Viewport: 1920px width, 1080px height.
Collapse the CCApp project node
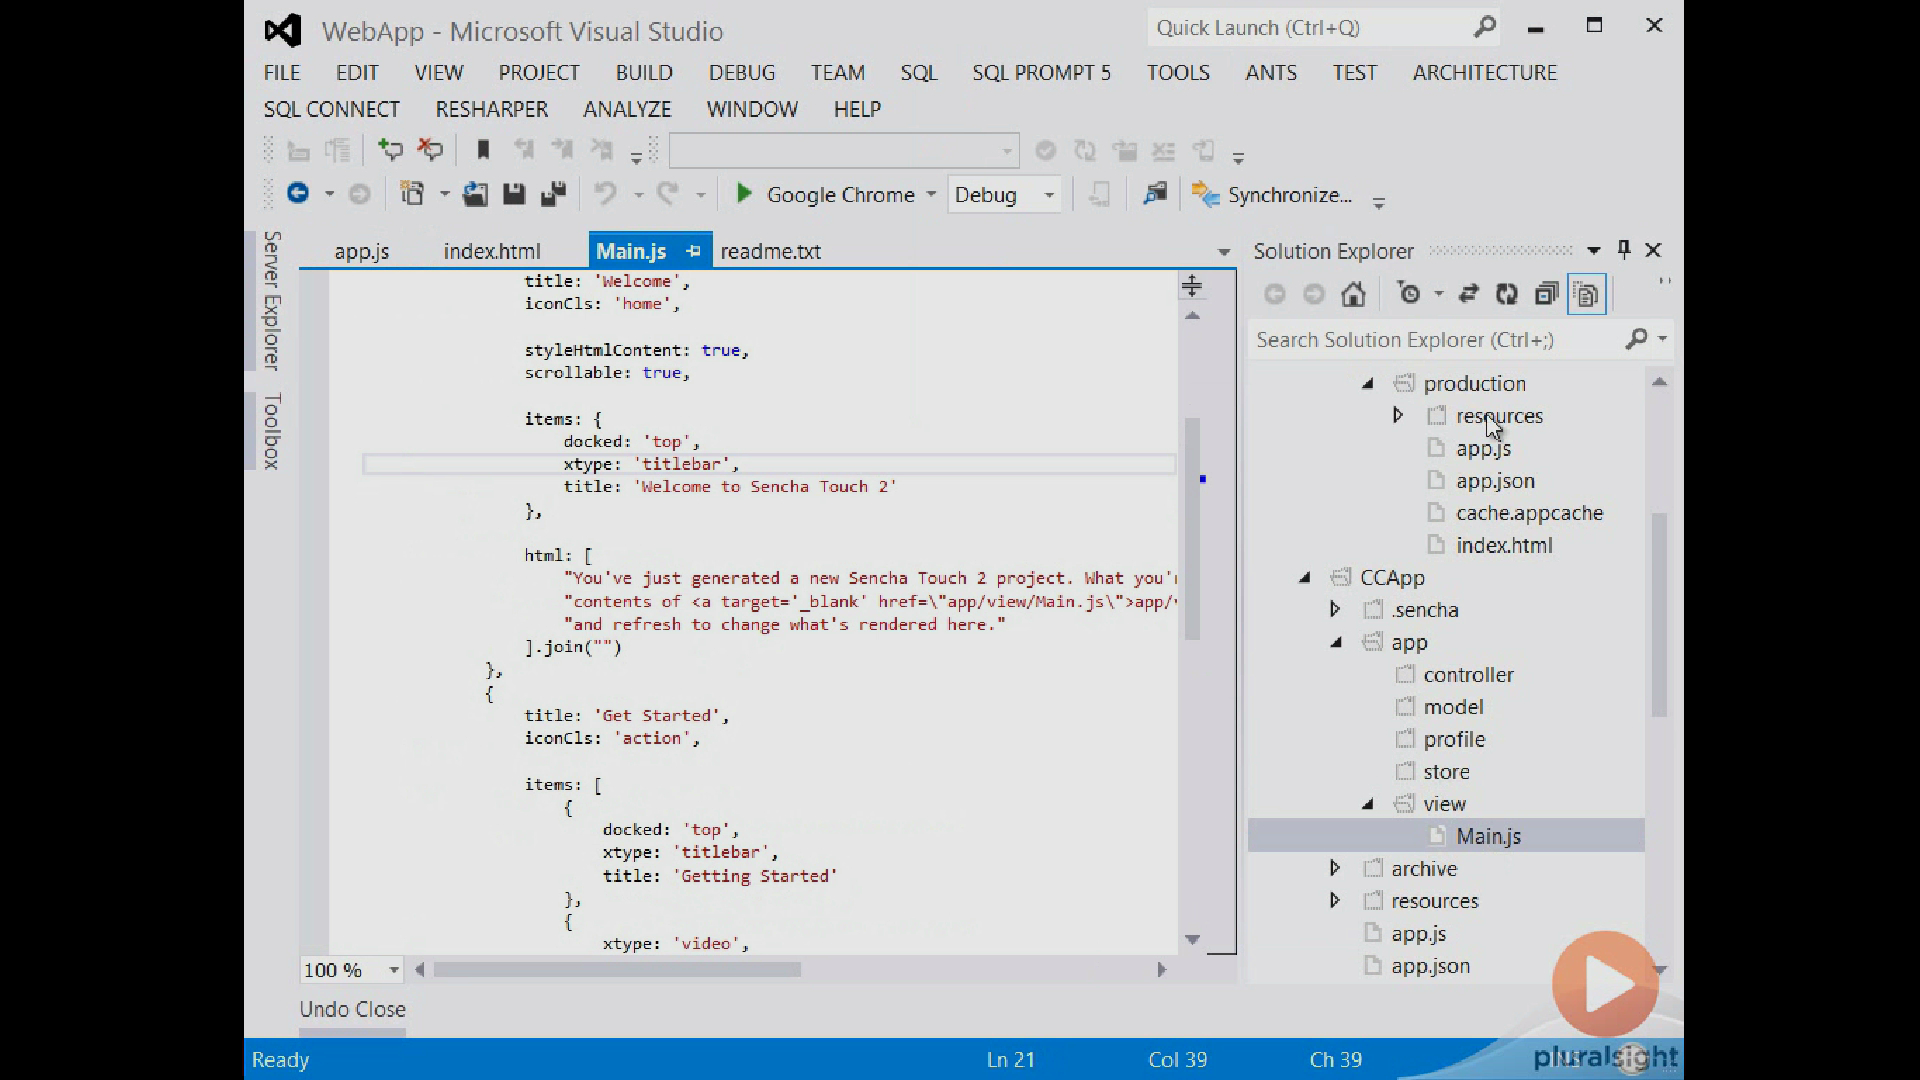click(1304, 577)
